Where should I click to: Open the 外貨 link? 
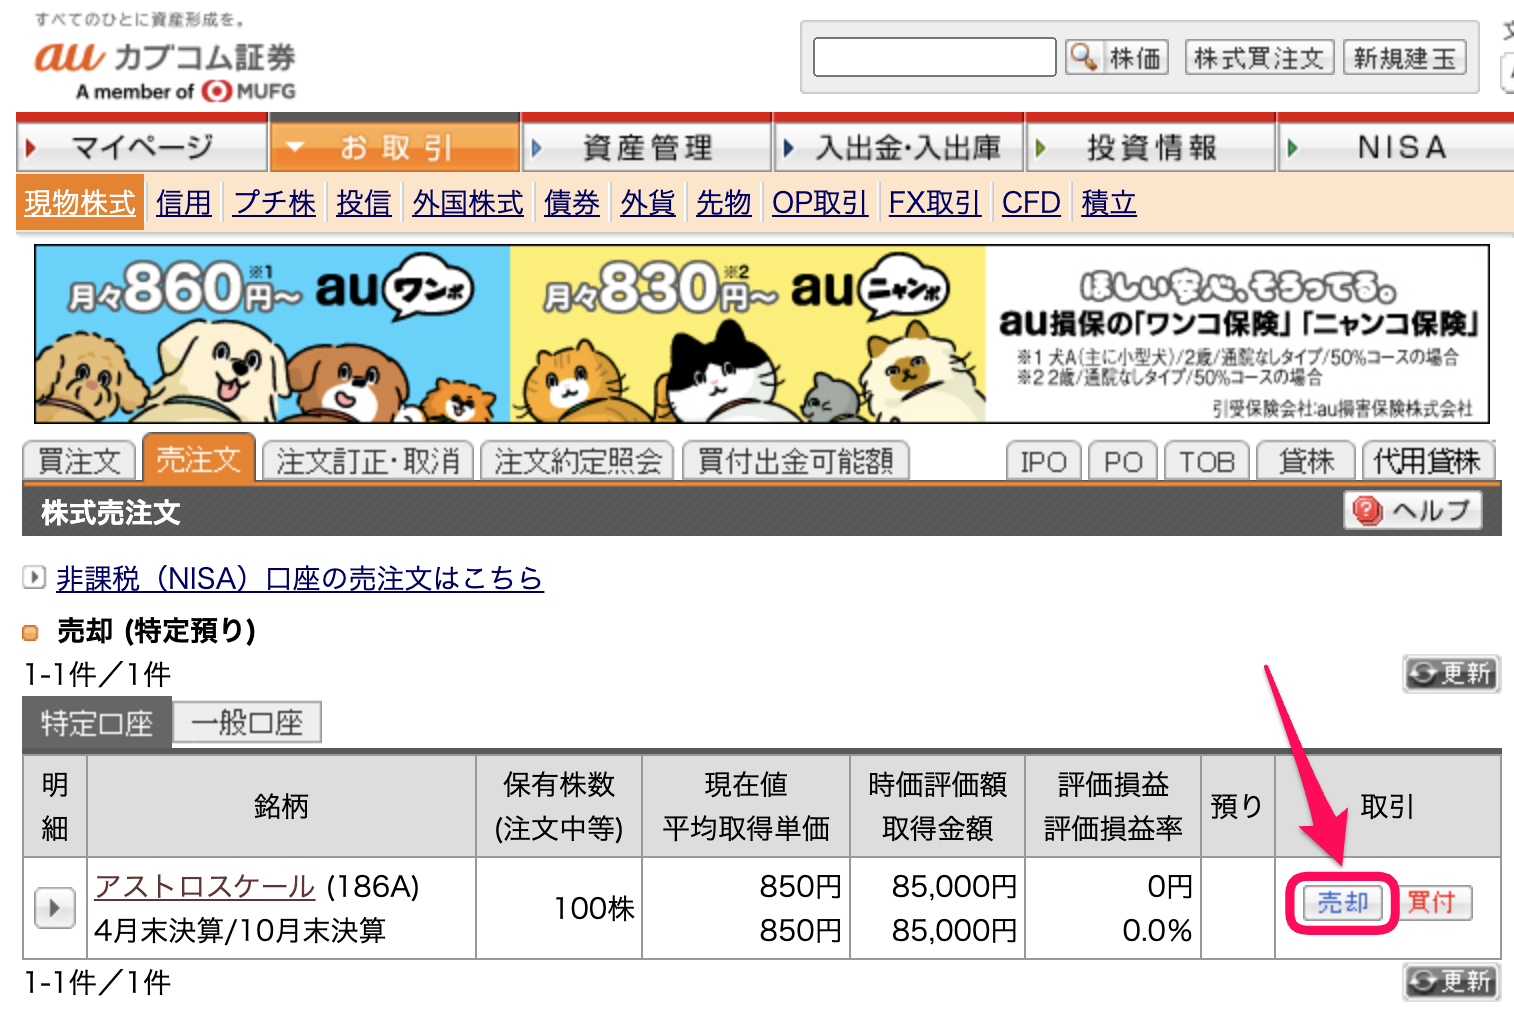click(x=648, y=203)
